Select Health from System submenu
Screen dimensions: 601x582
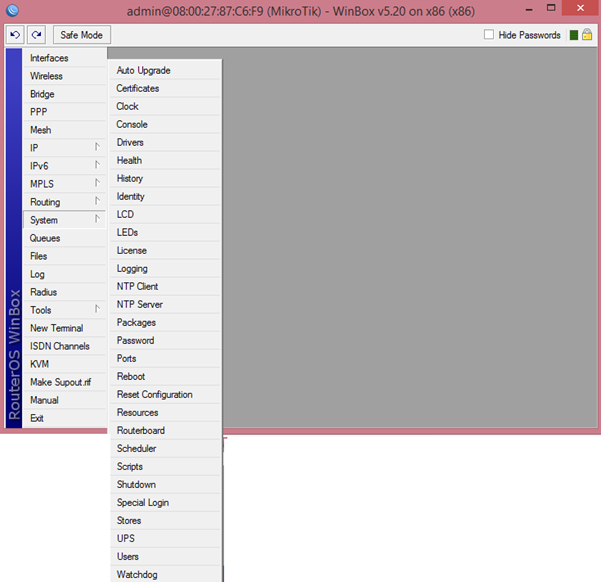tap(165, 160)
